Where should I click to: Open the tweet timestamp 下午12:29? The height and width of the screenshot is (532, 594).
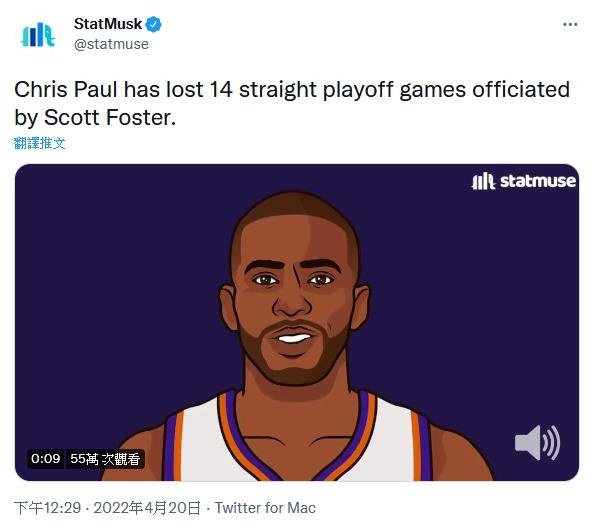47,508
